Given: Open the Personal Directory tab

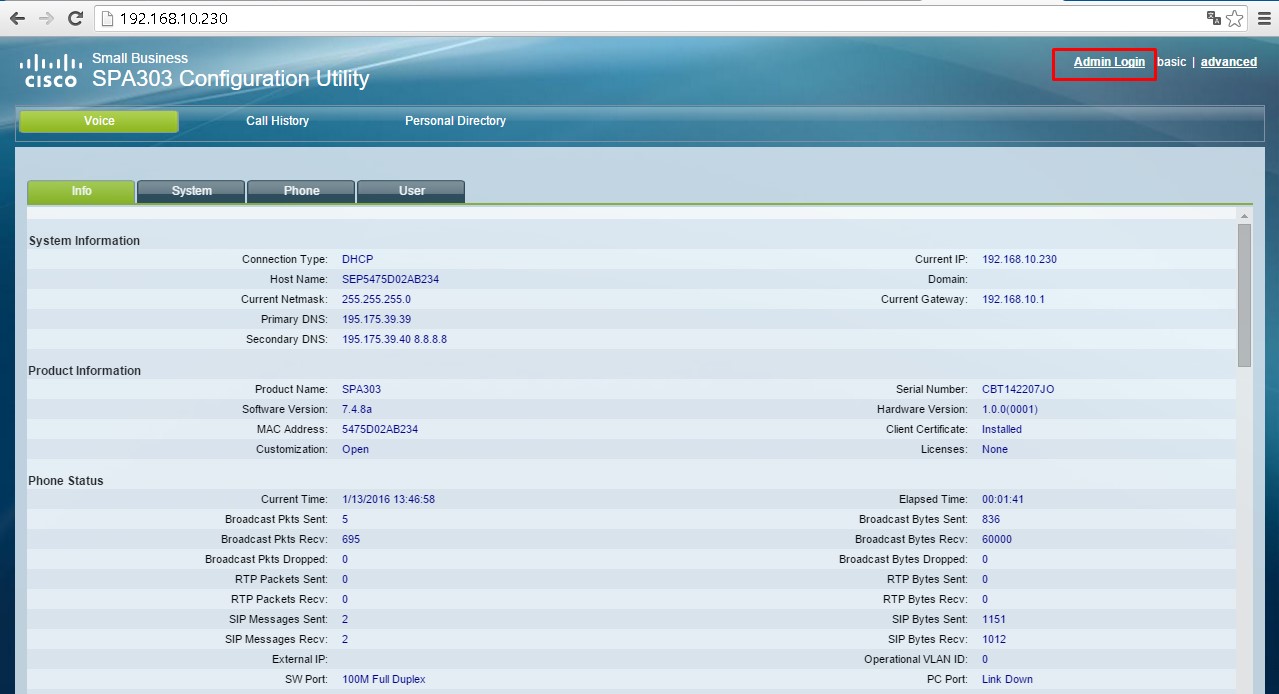Looking at the screenshot, I should click(455, 121).
